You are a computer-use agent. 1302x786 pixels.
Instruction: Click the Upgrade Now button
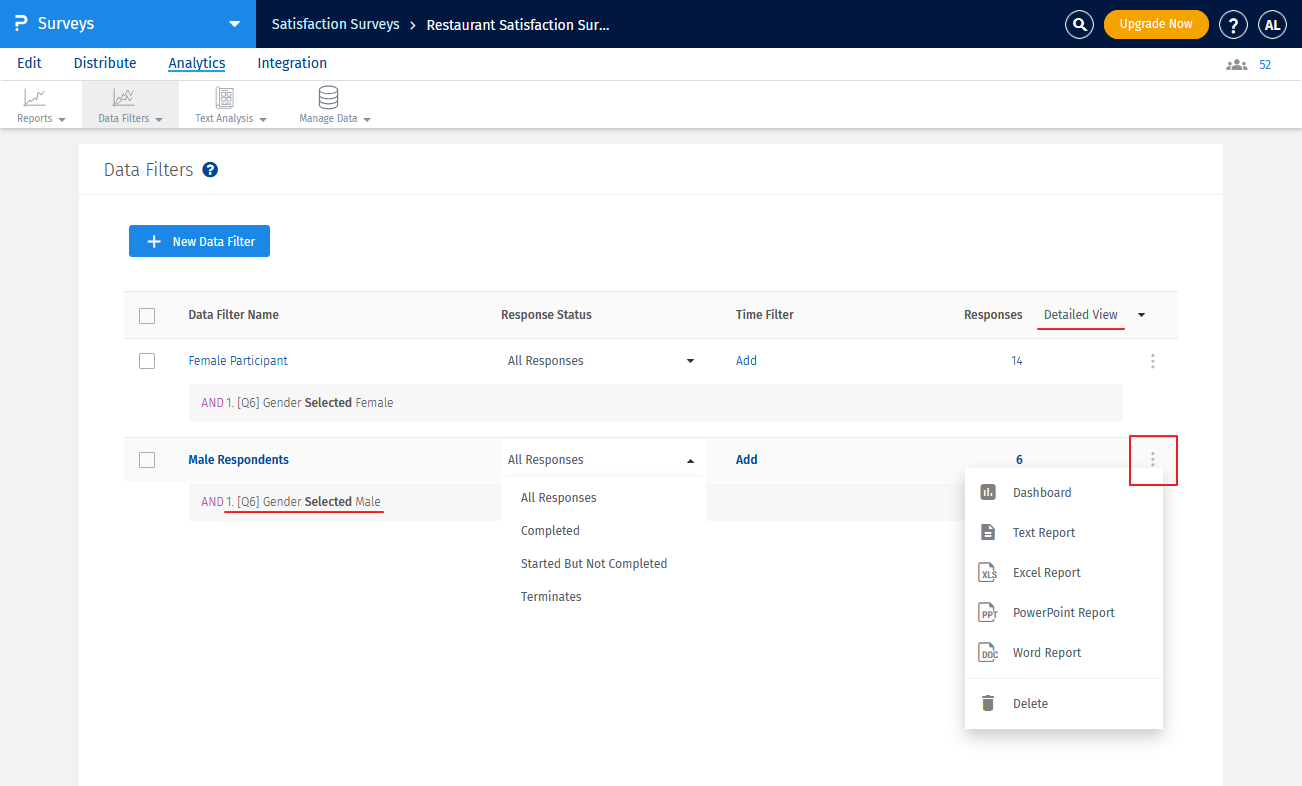pos(1155,24)
